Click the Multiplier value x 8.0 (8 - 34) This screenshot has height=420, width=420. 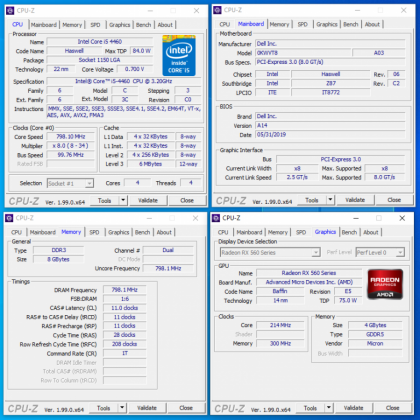tap(71, 146)
